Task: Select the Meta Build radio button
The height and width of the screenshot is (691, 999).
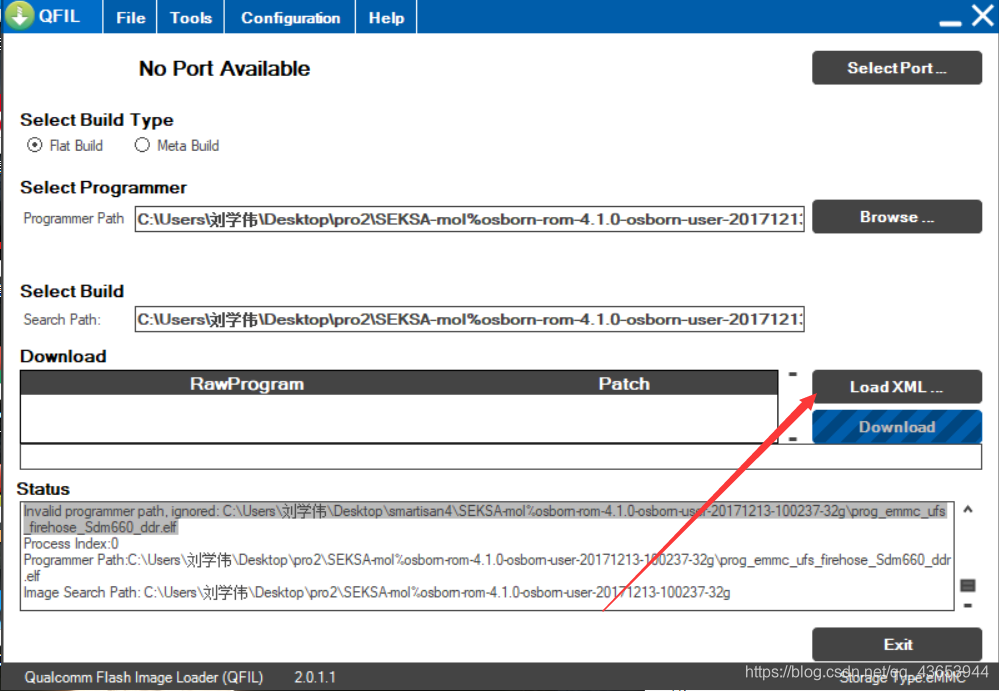Action: coord(142,145)
